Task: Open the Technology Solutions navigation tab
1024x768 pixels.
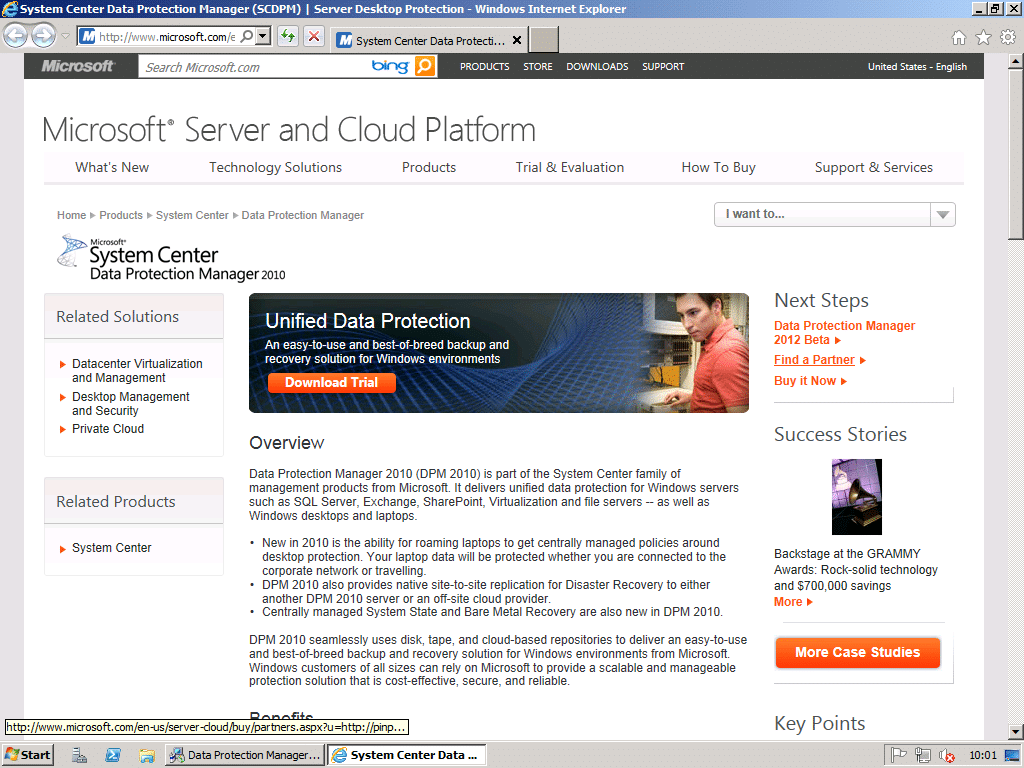Action: pos(275,167)
